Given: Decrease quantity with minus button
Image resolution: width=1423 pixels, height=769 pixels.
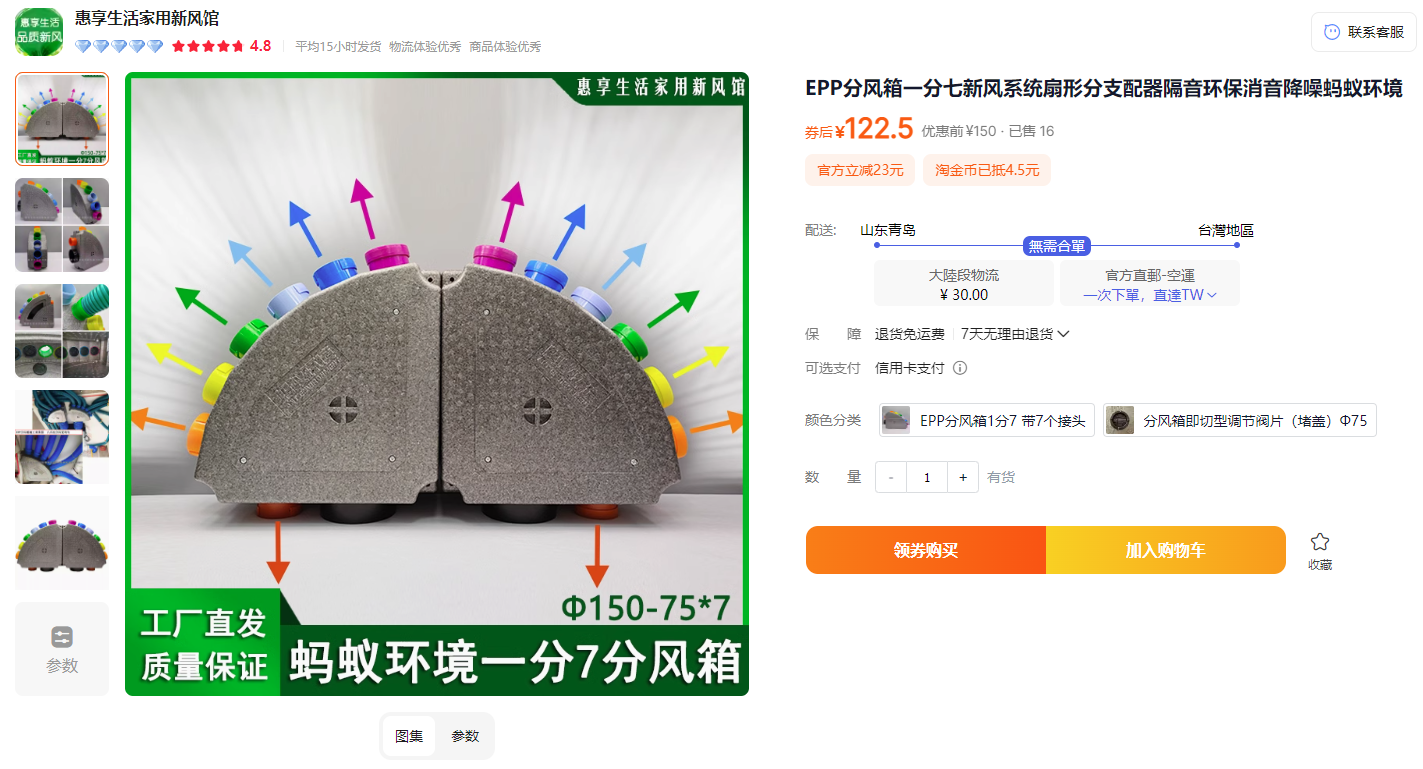Looking at the screenshot, I should (891, 477).
